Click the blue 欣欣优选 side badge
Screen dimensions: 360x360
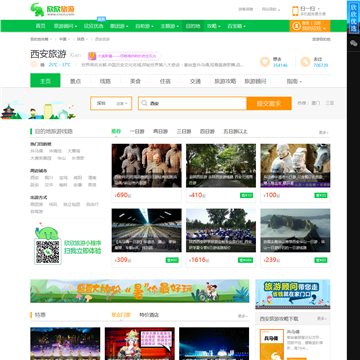353,17
